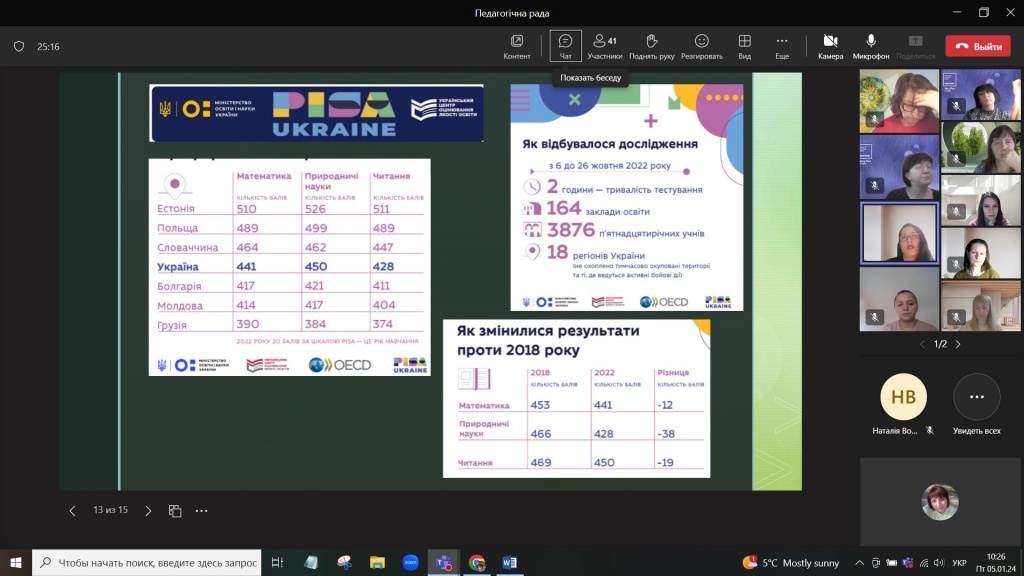1024x576 pixels.
Task: Switch to Microsoft Teams taskbar icon
Action: tap(443, 562)
